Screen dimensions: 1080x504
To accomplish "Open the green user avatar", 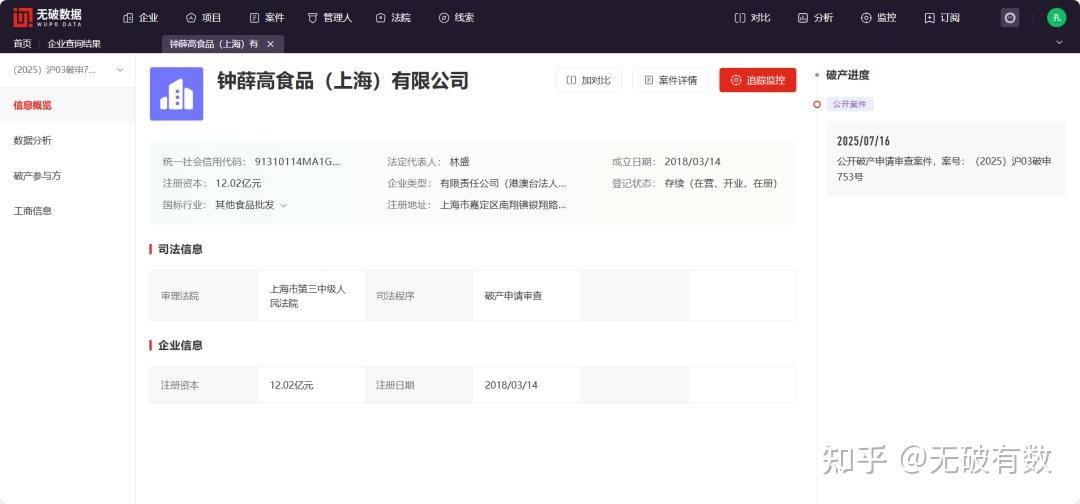I will [1057, 18].
